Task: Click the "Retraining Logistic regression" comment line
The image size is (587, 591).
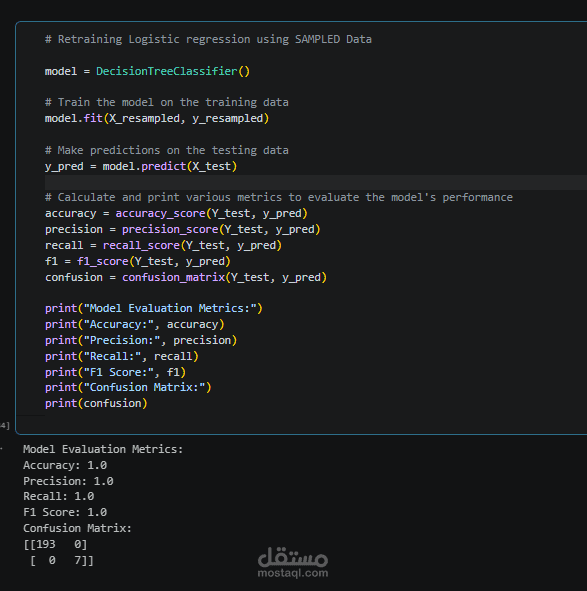Action: (208, 39)
